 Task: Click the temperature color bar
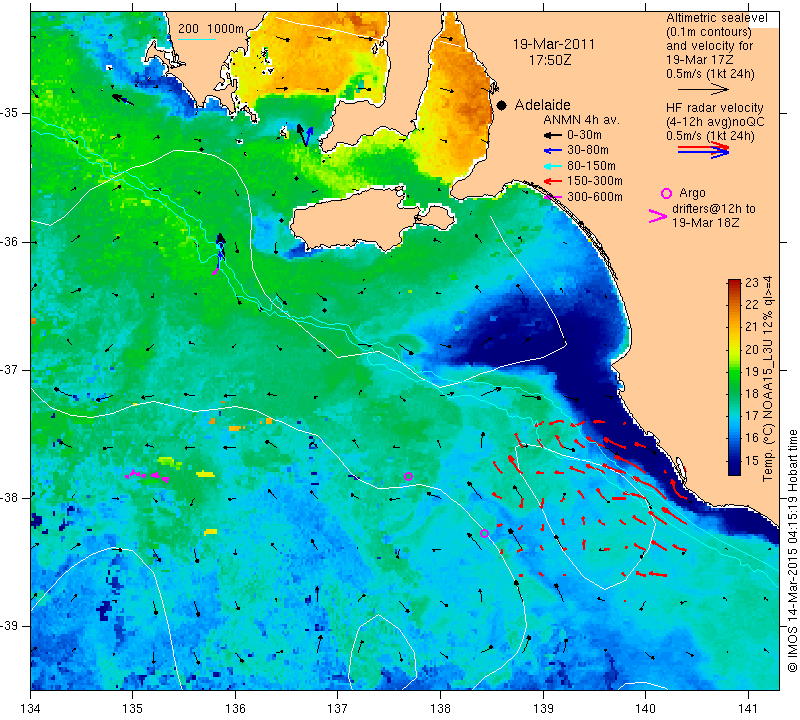click(x=734, y=377)
